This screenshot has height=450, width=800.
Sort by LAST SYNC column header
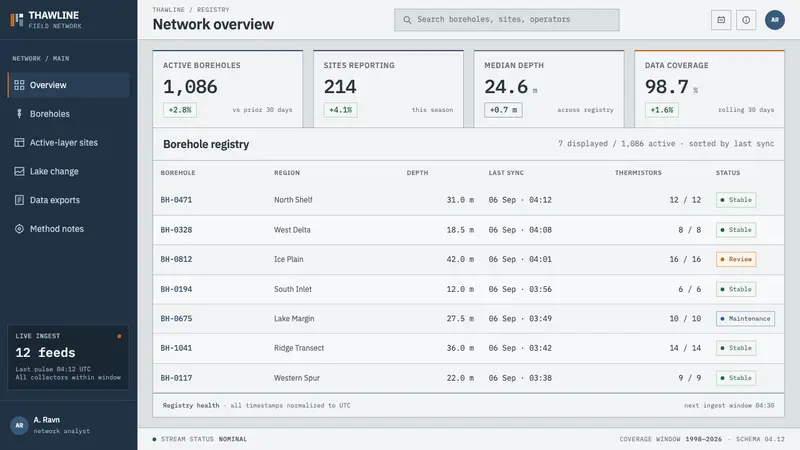point(506,173)
